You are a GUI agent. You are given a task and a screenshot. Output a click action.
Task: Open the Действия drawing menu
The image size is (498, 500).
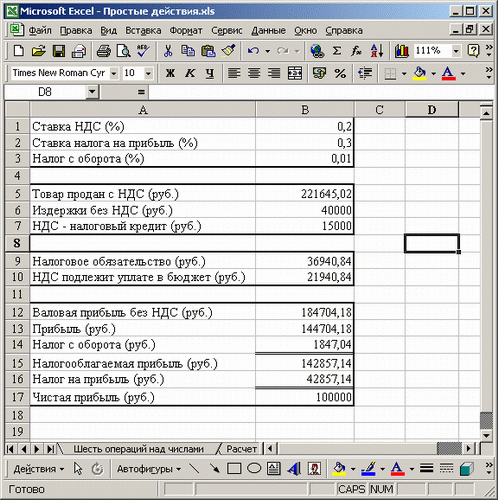coord(38,469)
